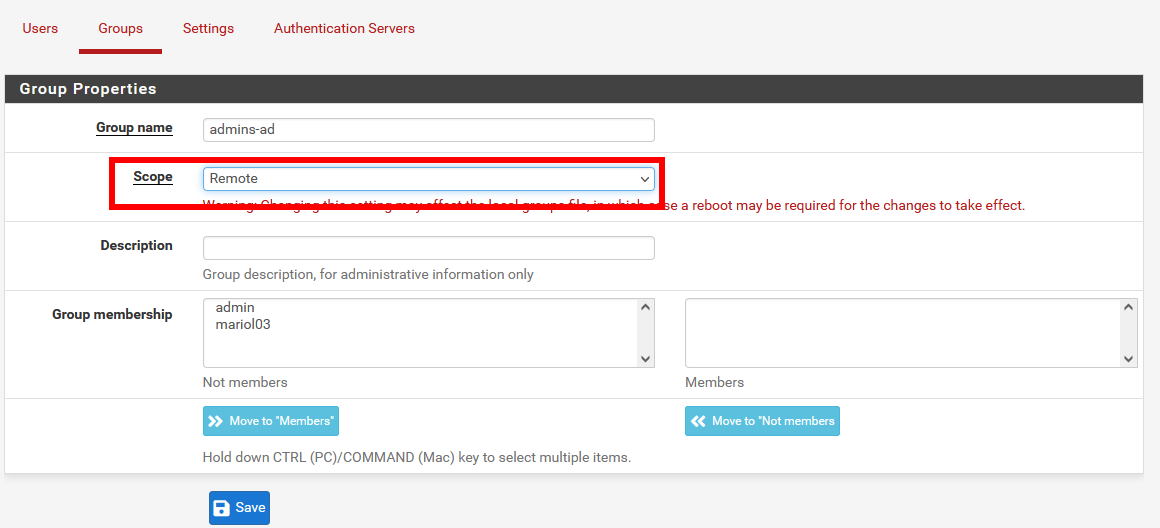
Task: Click the Description input field
Action: [428, 248]
